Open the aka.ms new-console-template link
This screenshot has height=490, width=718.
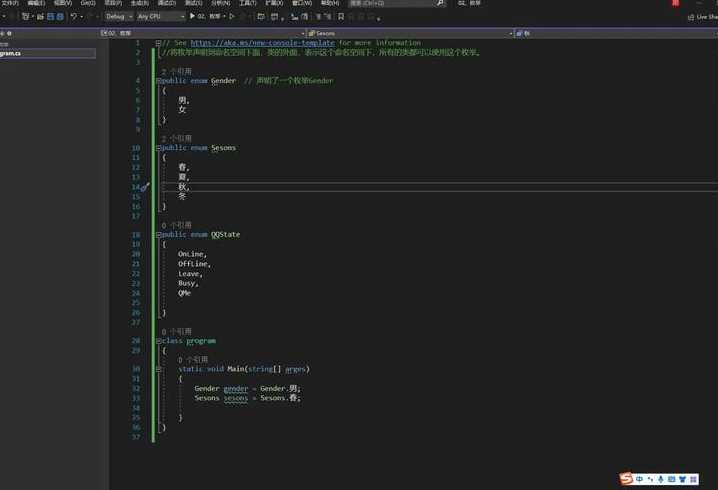tap(262, 43)
